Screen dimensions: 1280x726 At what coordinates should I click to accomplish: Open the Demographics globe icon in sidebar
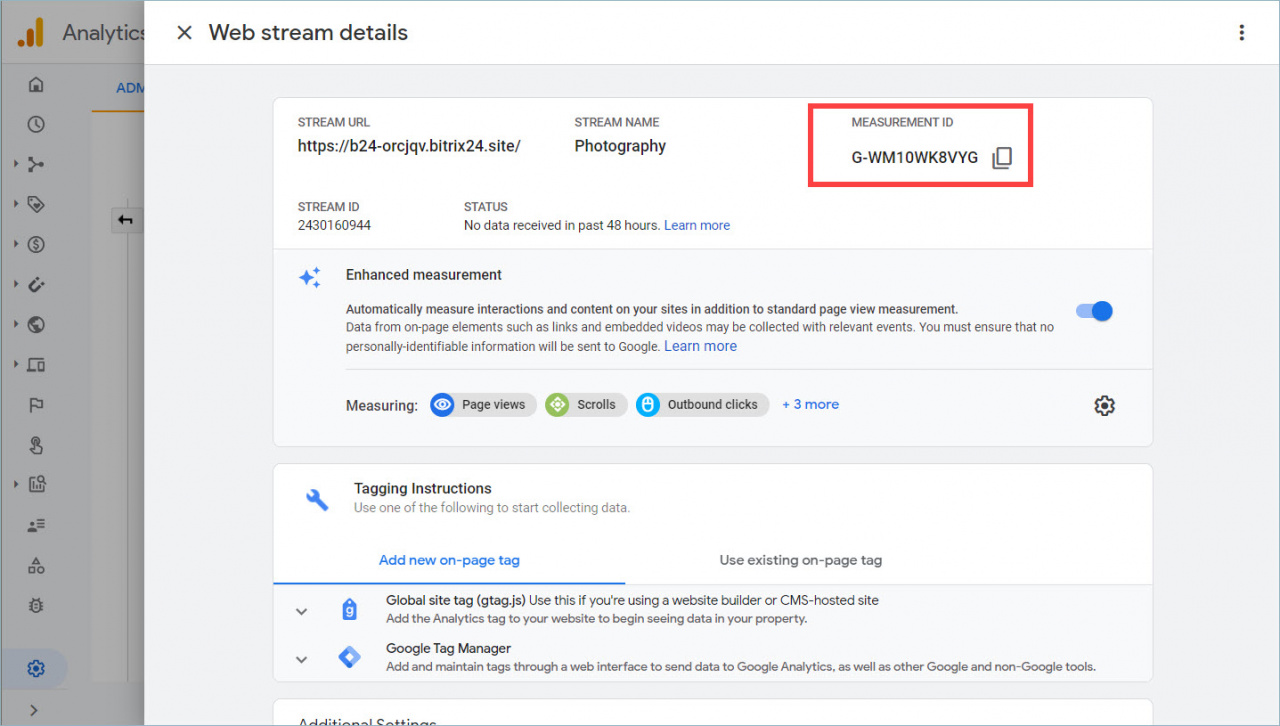36,325
